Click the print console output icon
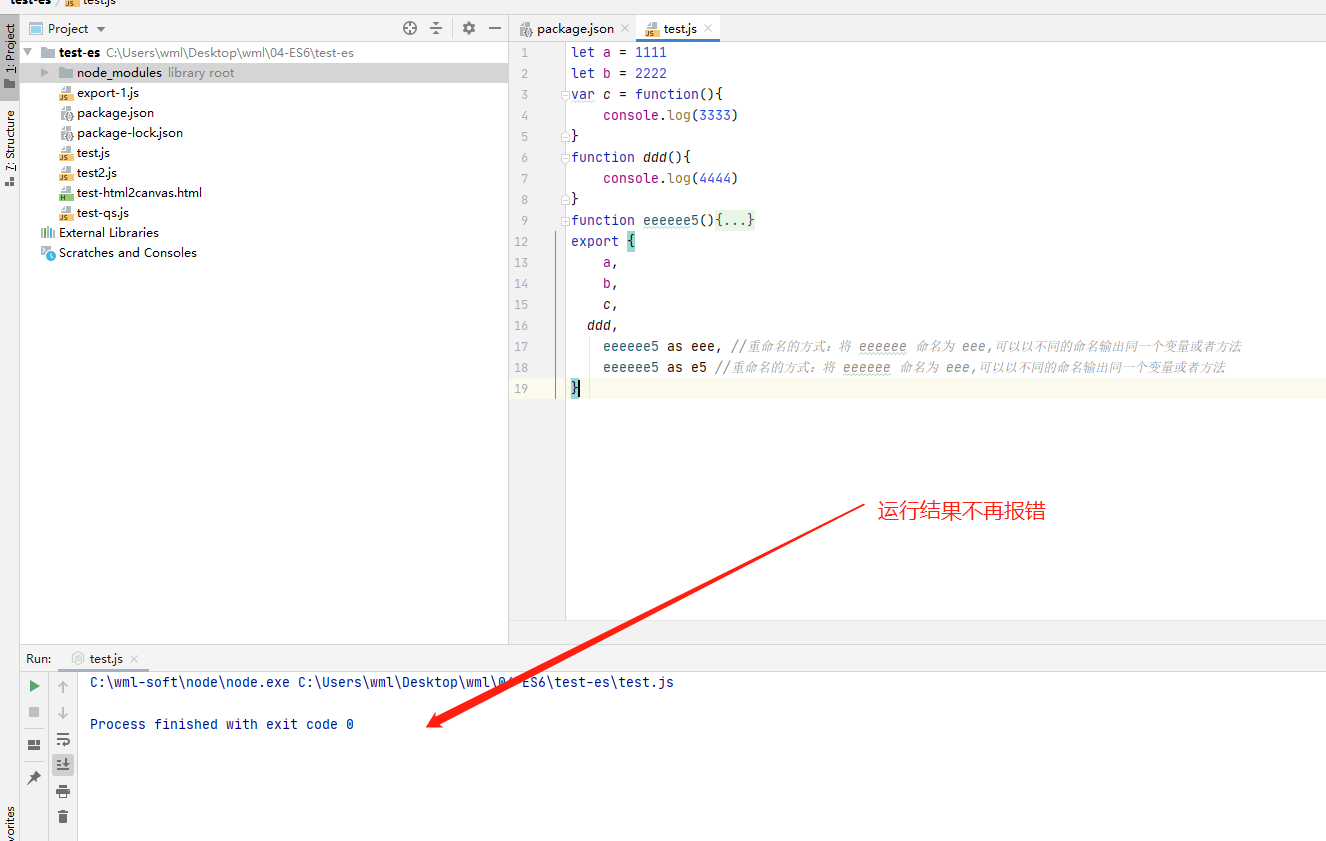 (x=63, y=791)
